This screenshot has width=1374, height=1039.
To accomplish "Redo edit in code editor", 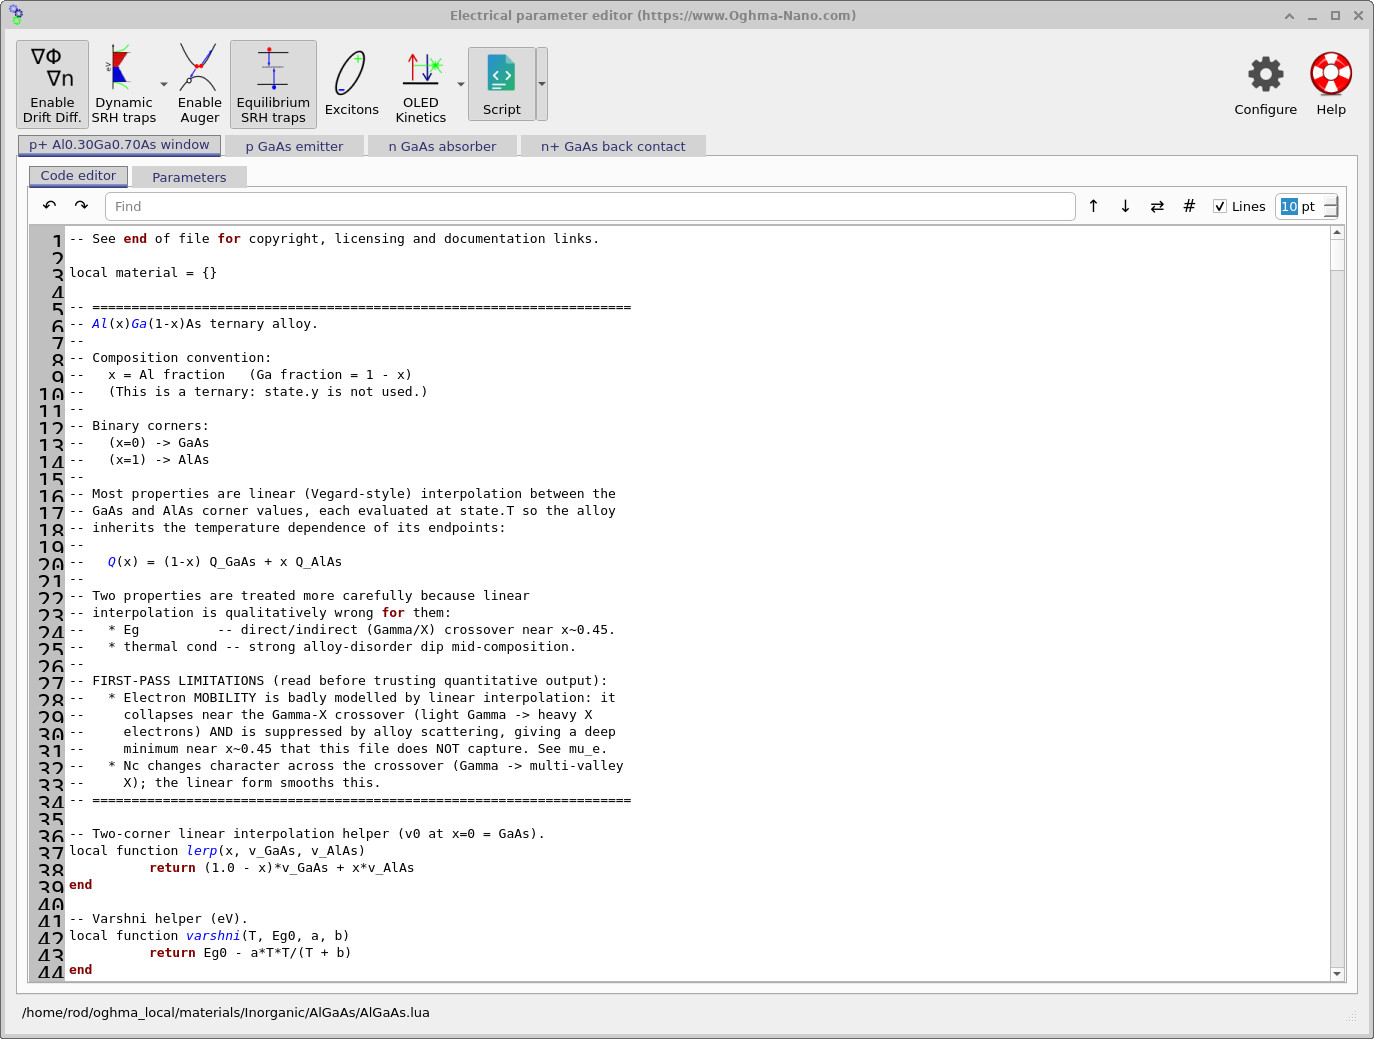I will pos(81,206).
